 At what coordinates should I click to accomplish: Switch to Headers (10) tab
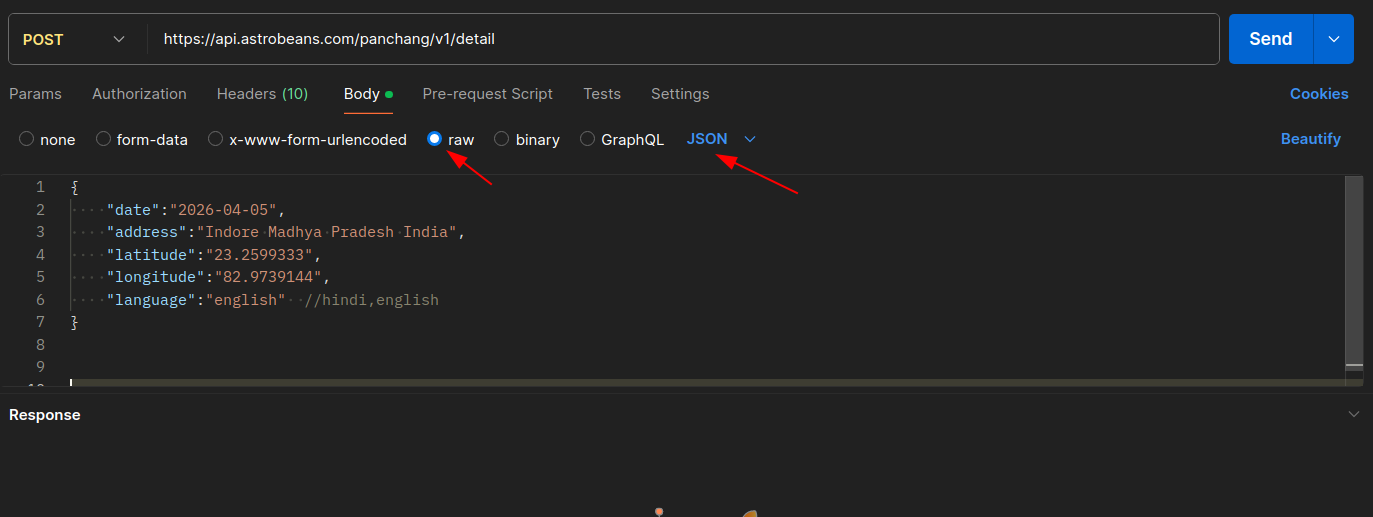(262, 94)
